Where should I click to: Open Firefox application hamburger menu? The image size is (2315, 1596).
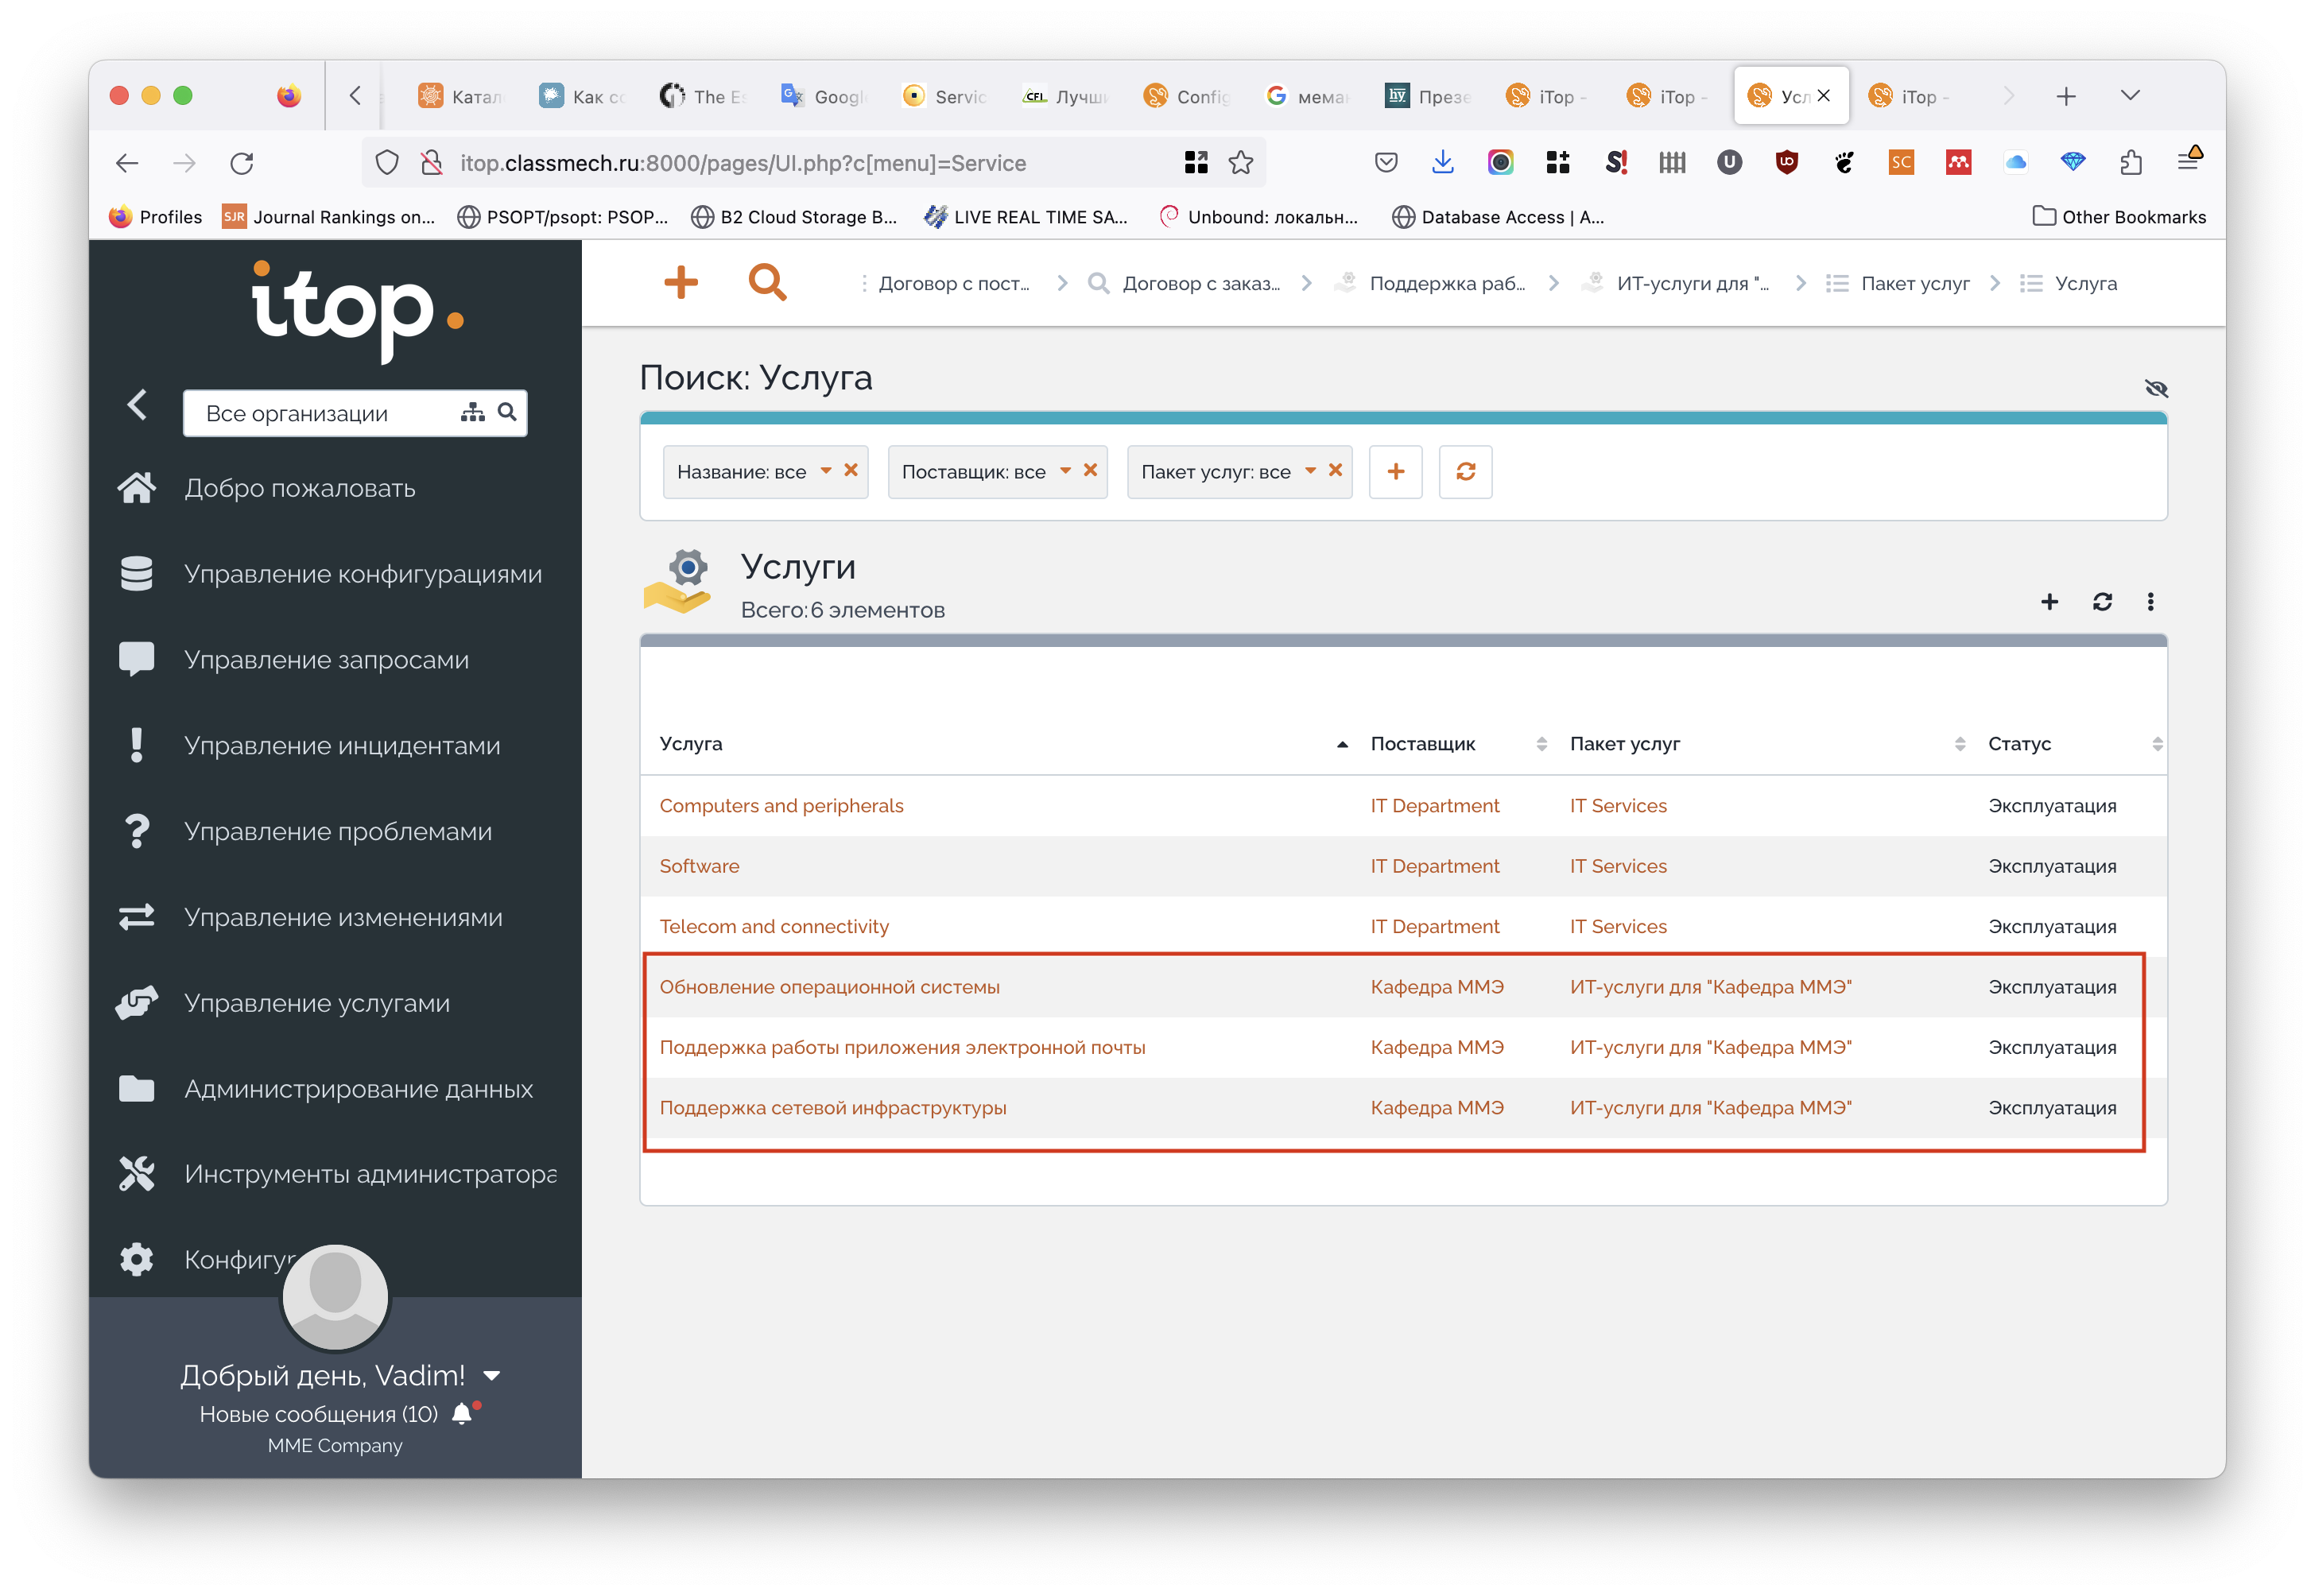pyautogui.click(x=2188, y=160)
